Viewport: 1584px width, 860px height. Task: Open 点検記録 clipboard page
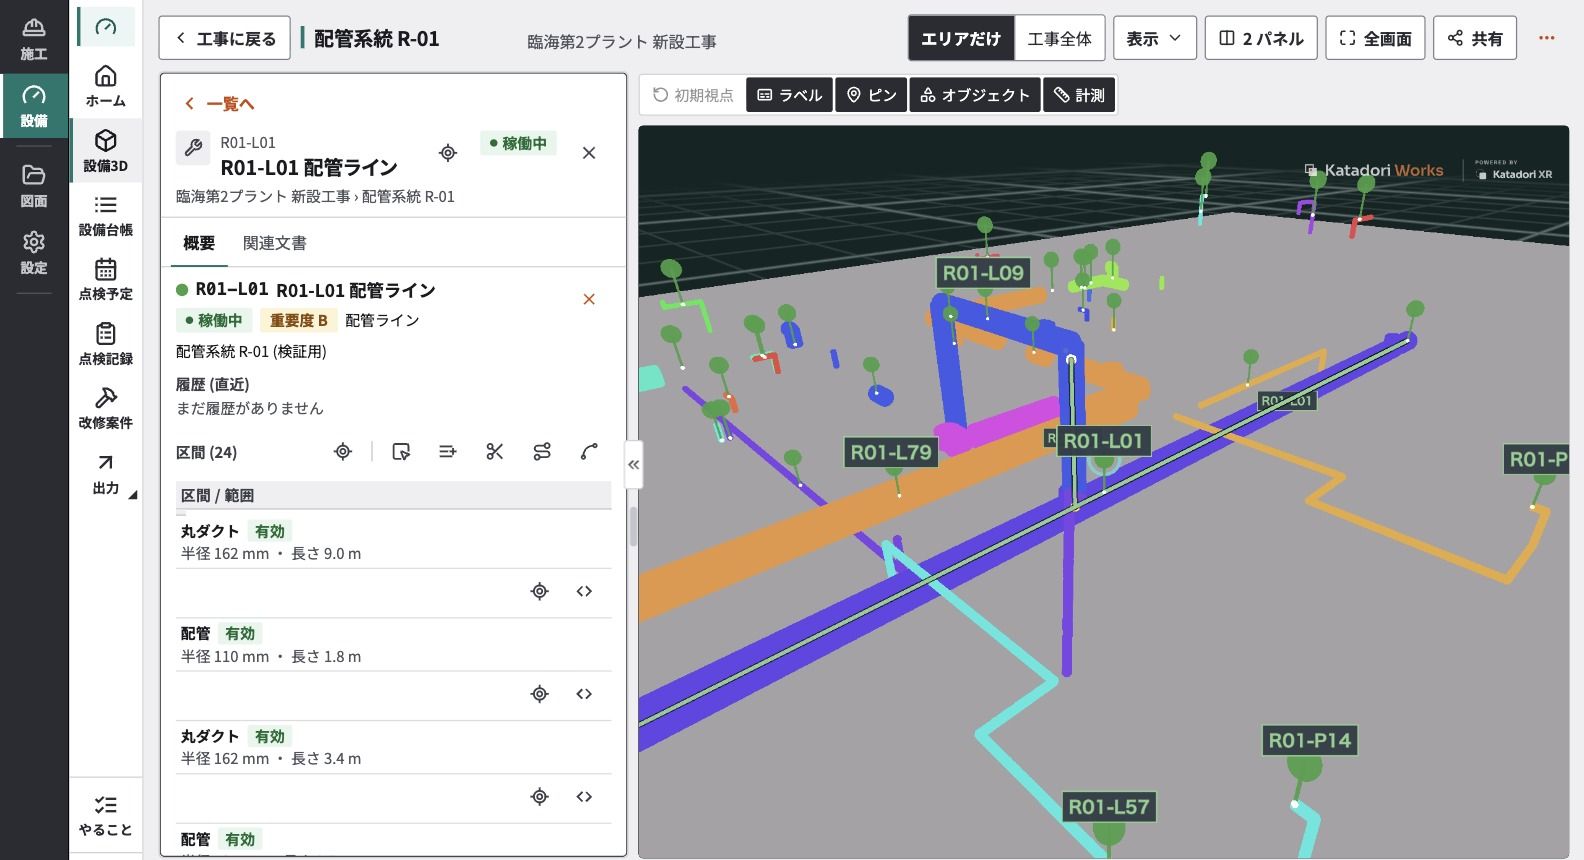(x=106, y=343)
